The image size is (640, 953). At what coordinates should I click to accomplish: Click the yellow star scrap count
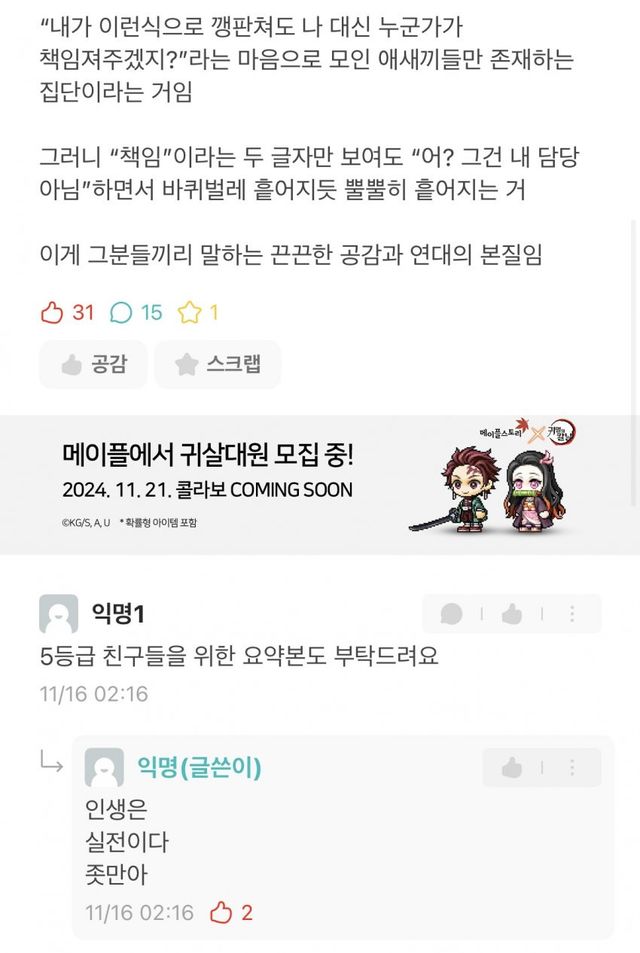[198, 312]
